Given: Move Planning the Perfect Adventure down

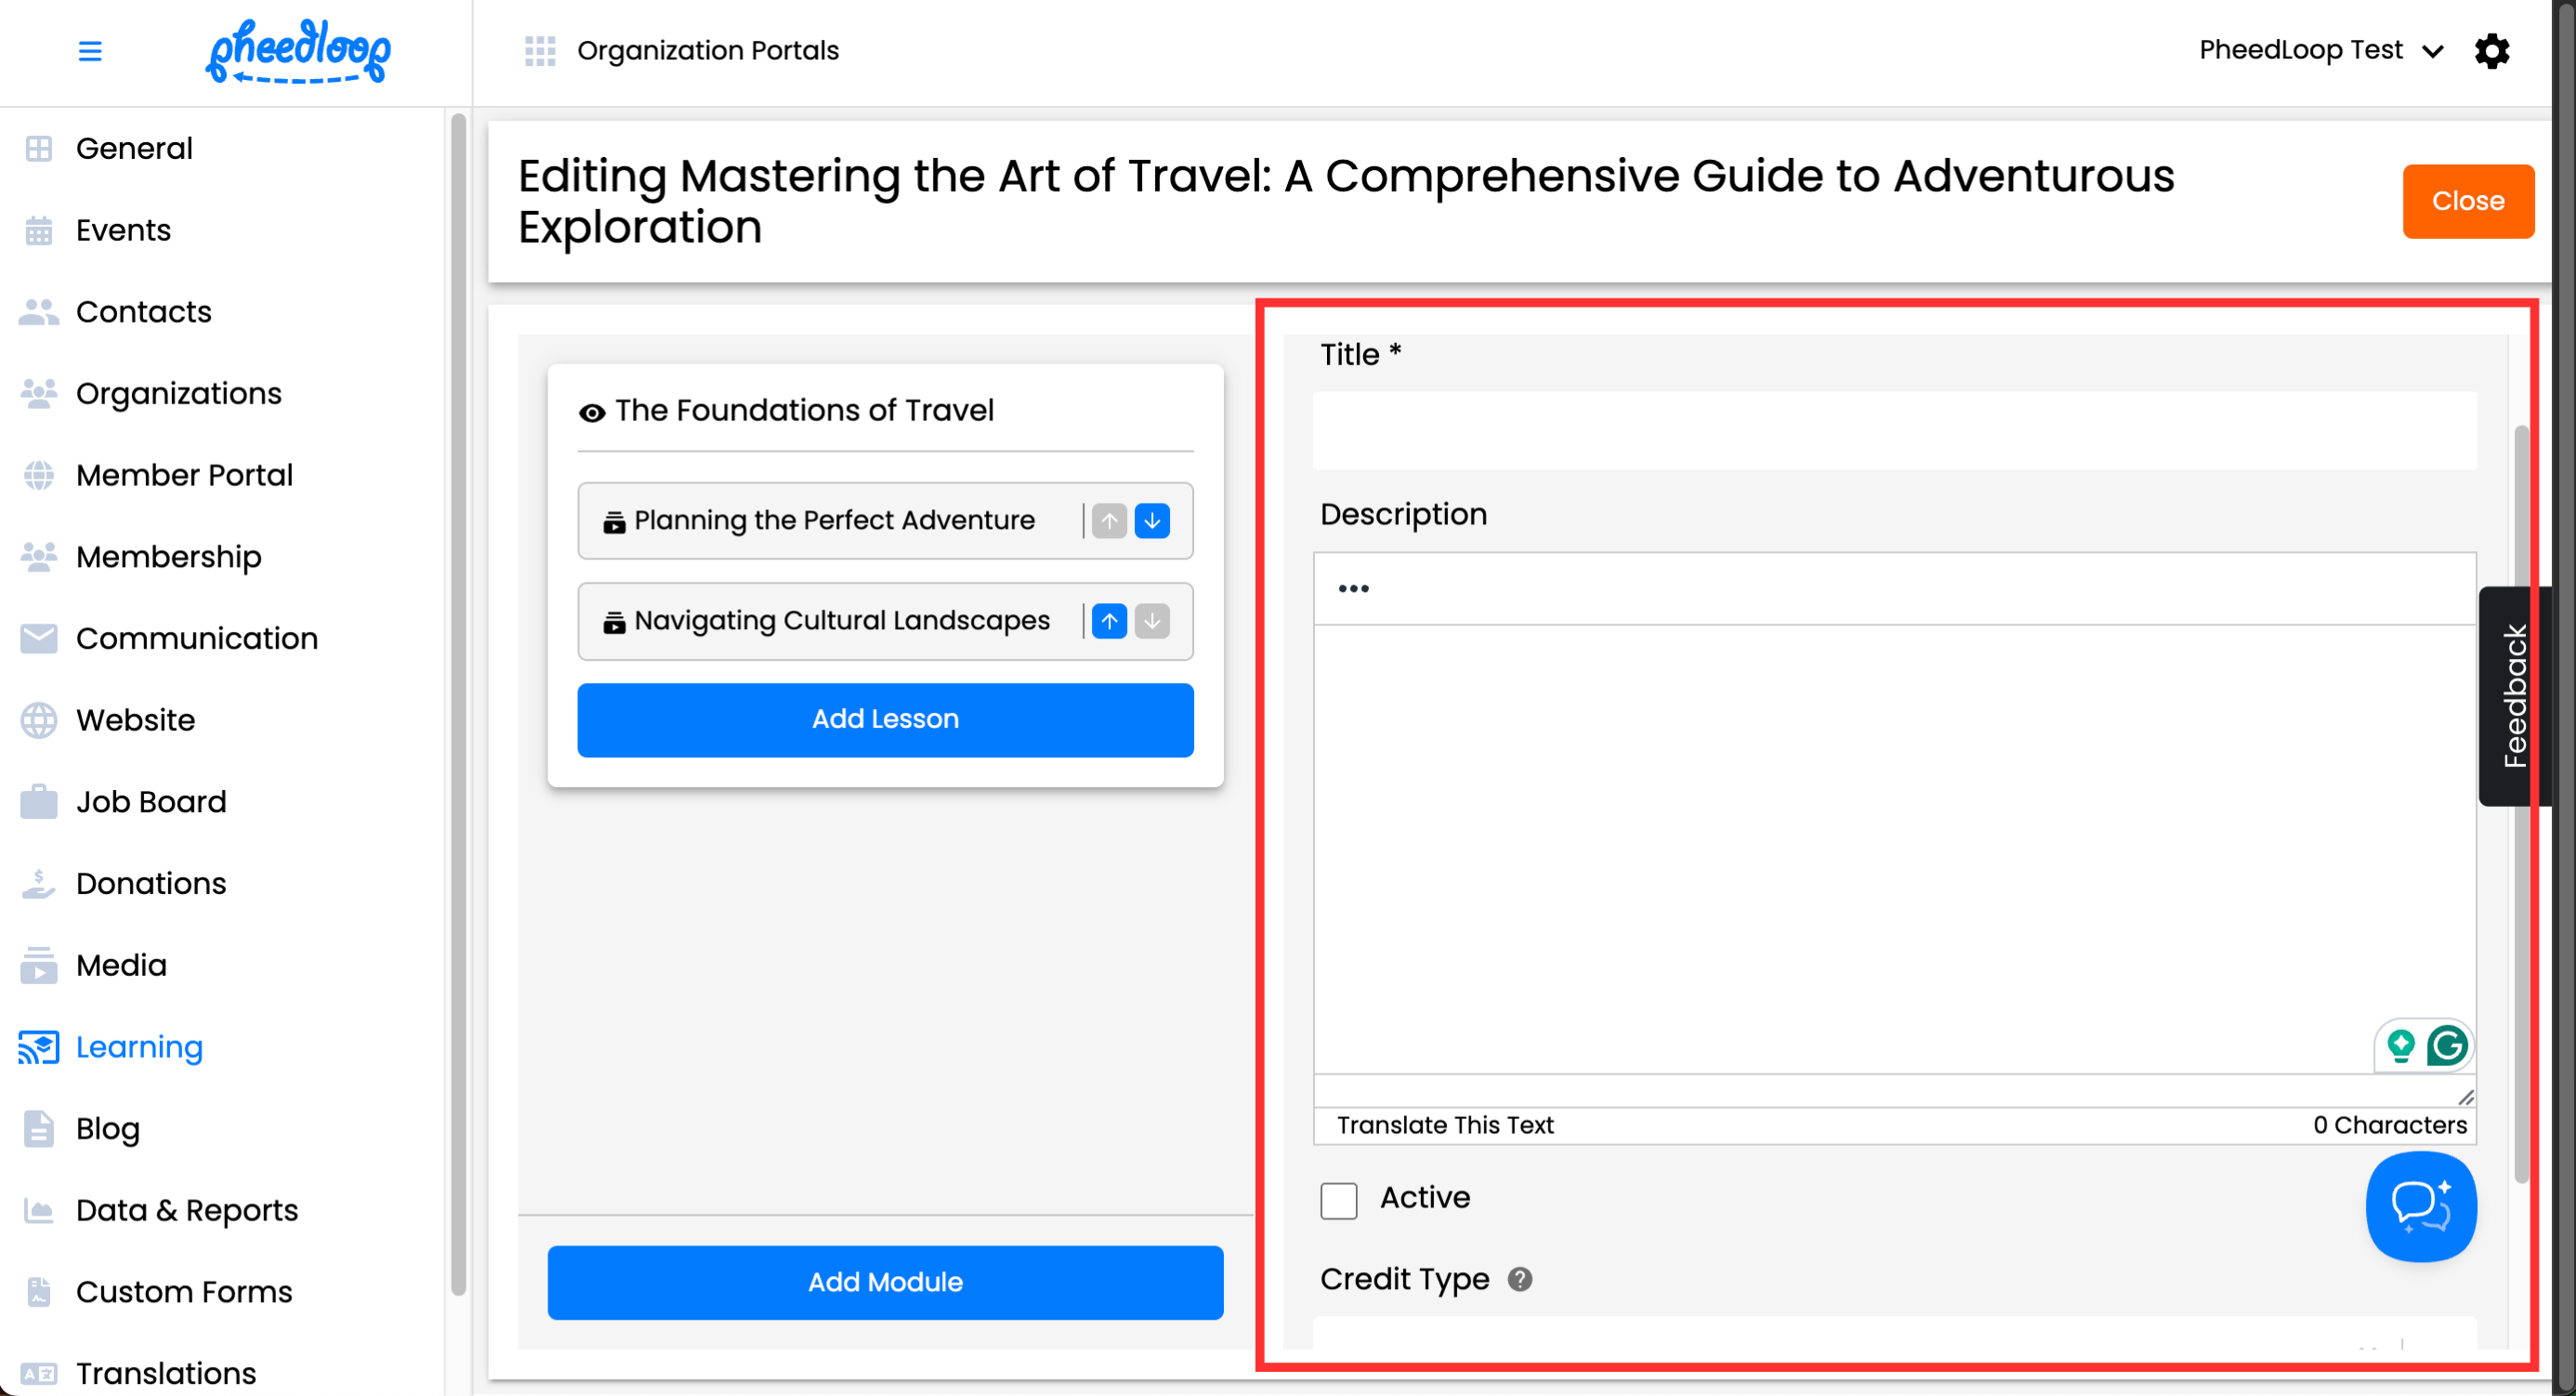Looking at the screenshot, I should pyautogui.click(x=1152, y=520).
